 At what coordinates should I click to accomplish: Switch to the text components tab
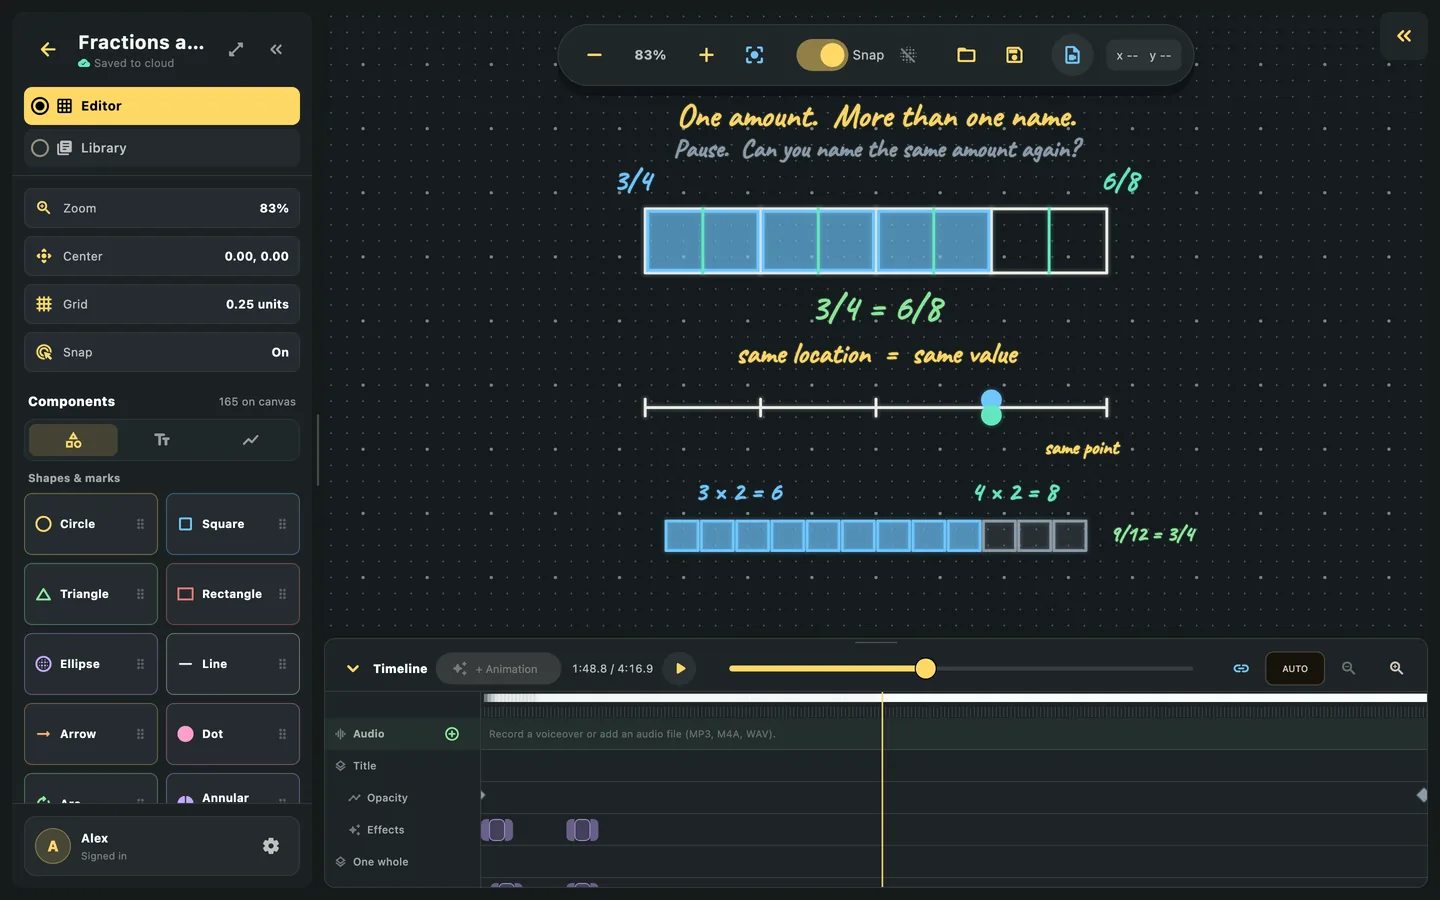(162, 440)
